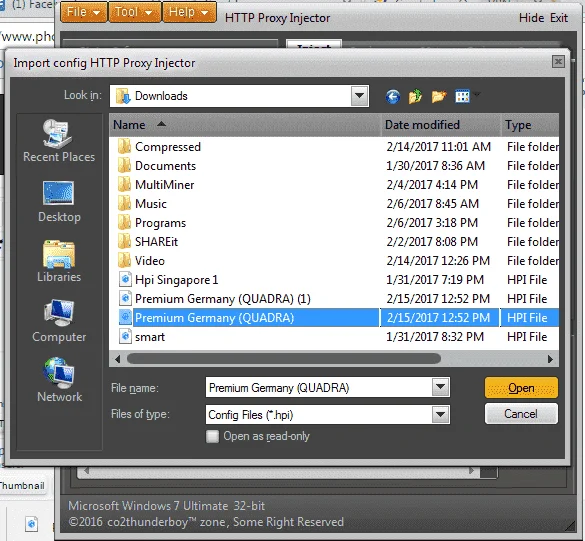
Task: Browse Network in places bar
Action: (x=59, y=381)
